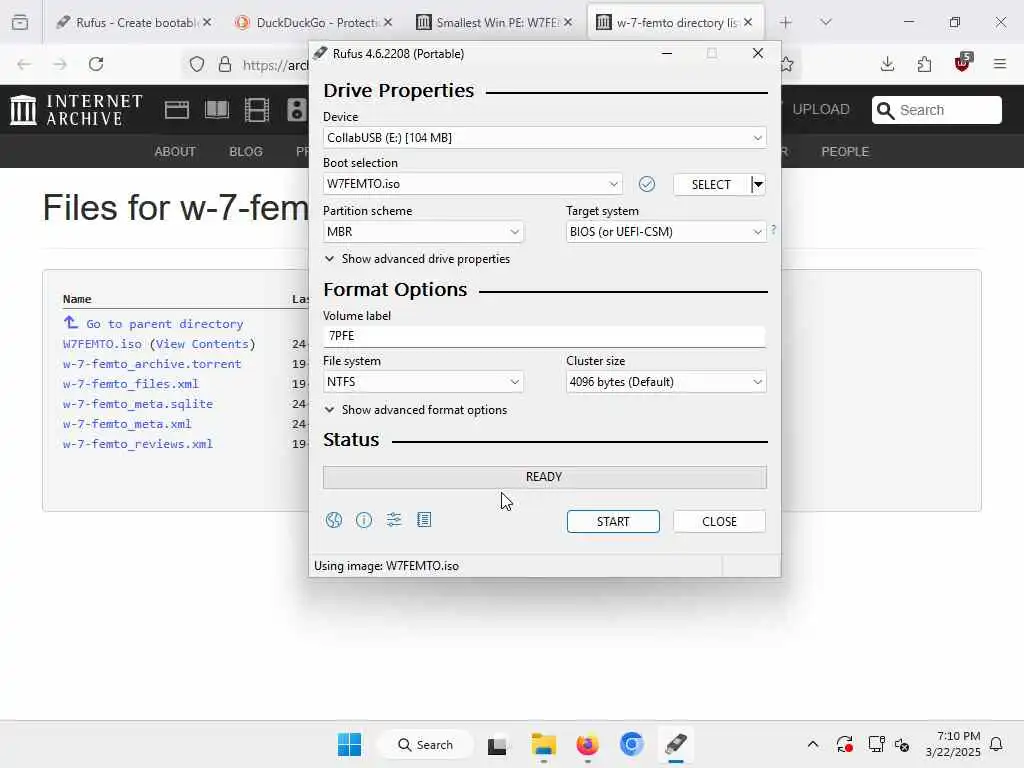Viewport: 1024px width, 768px height.
Task: Click the READY status progress bar
Action: click(545, 477)
